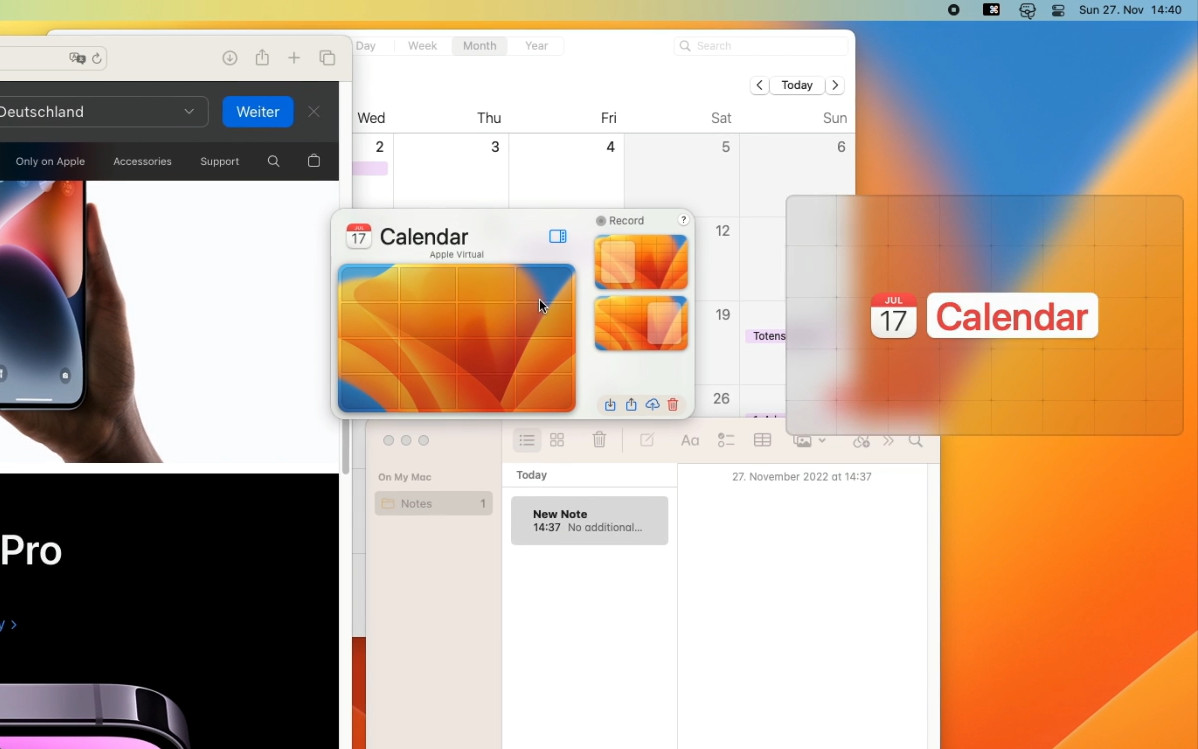The height and width of the screenshot is (749, 1198).
Task: Select the left-half window layout thumbnail
Action: [641, 262]
